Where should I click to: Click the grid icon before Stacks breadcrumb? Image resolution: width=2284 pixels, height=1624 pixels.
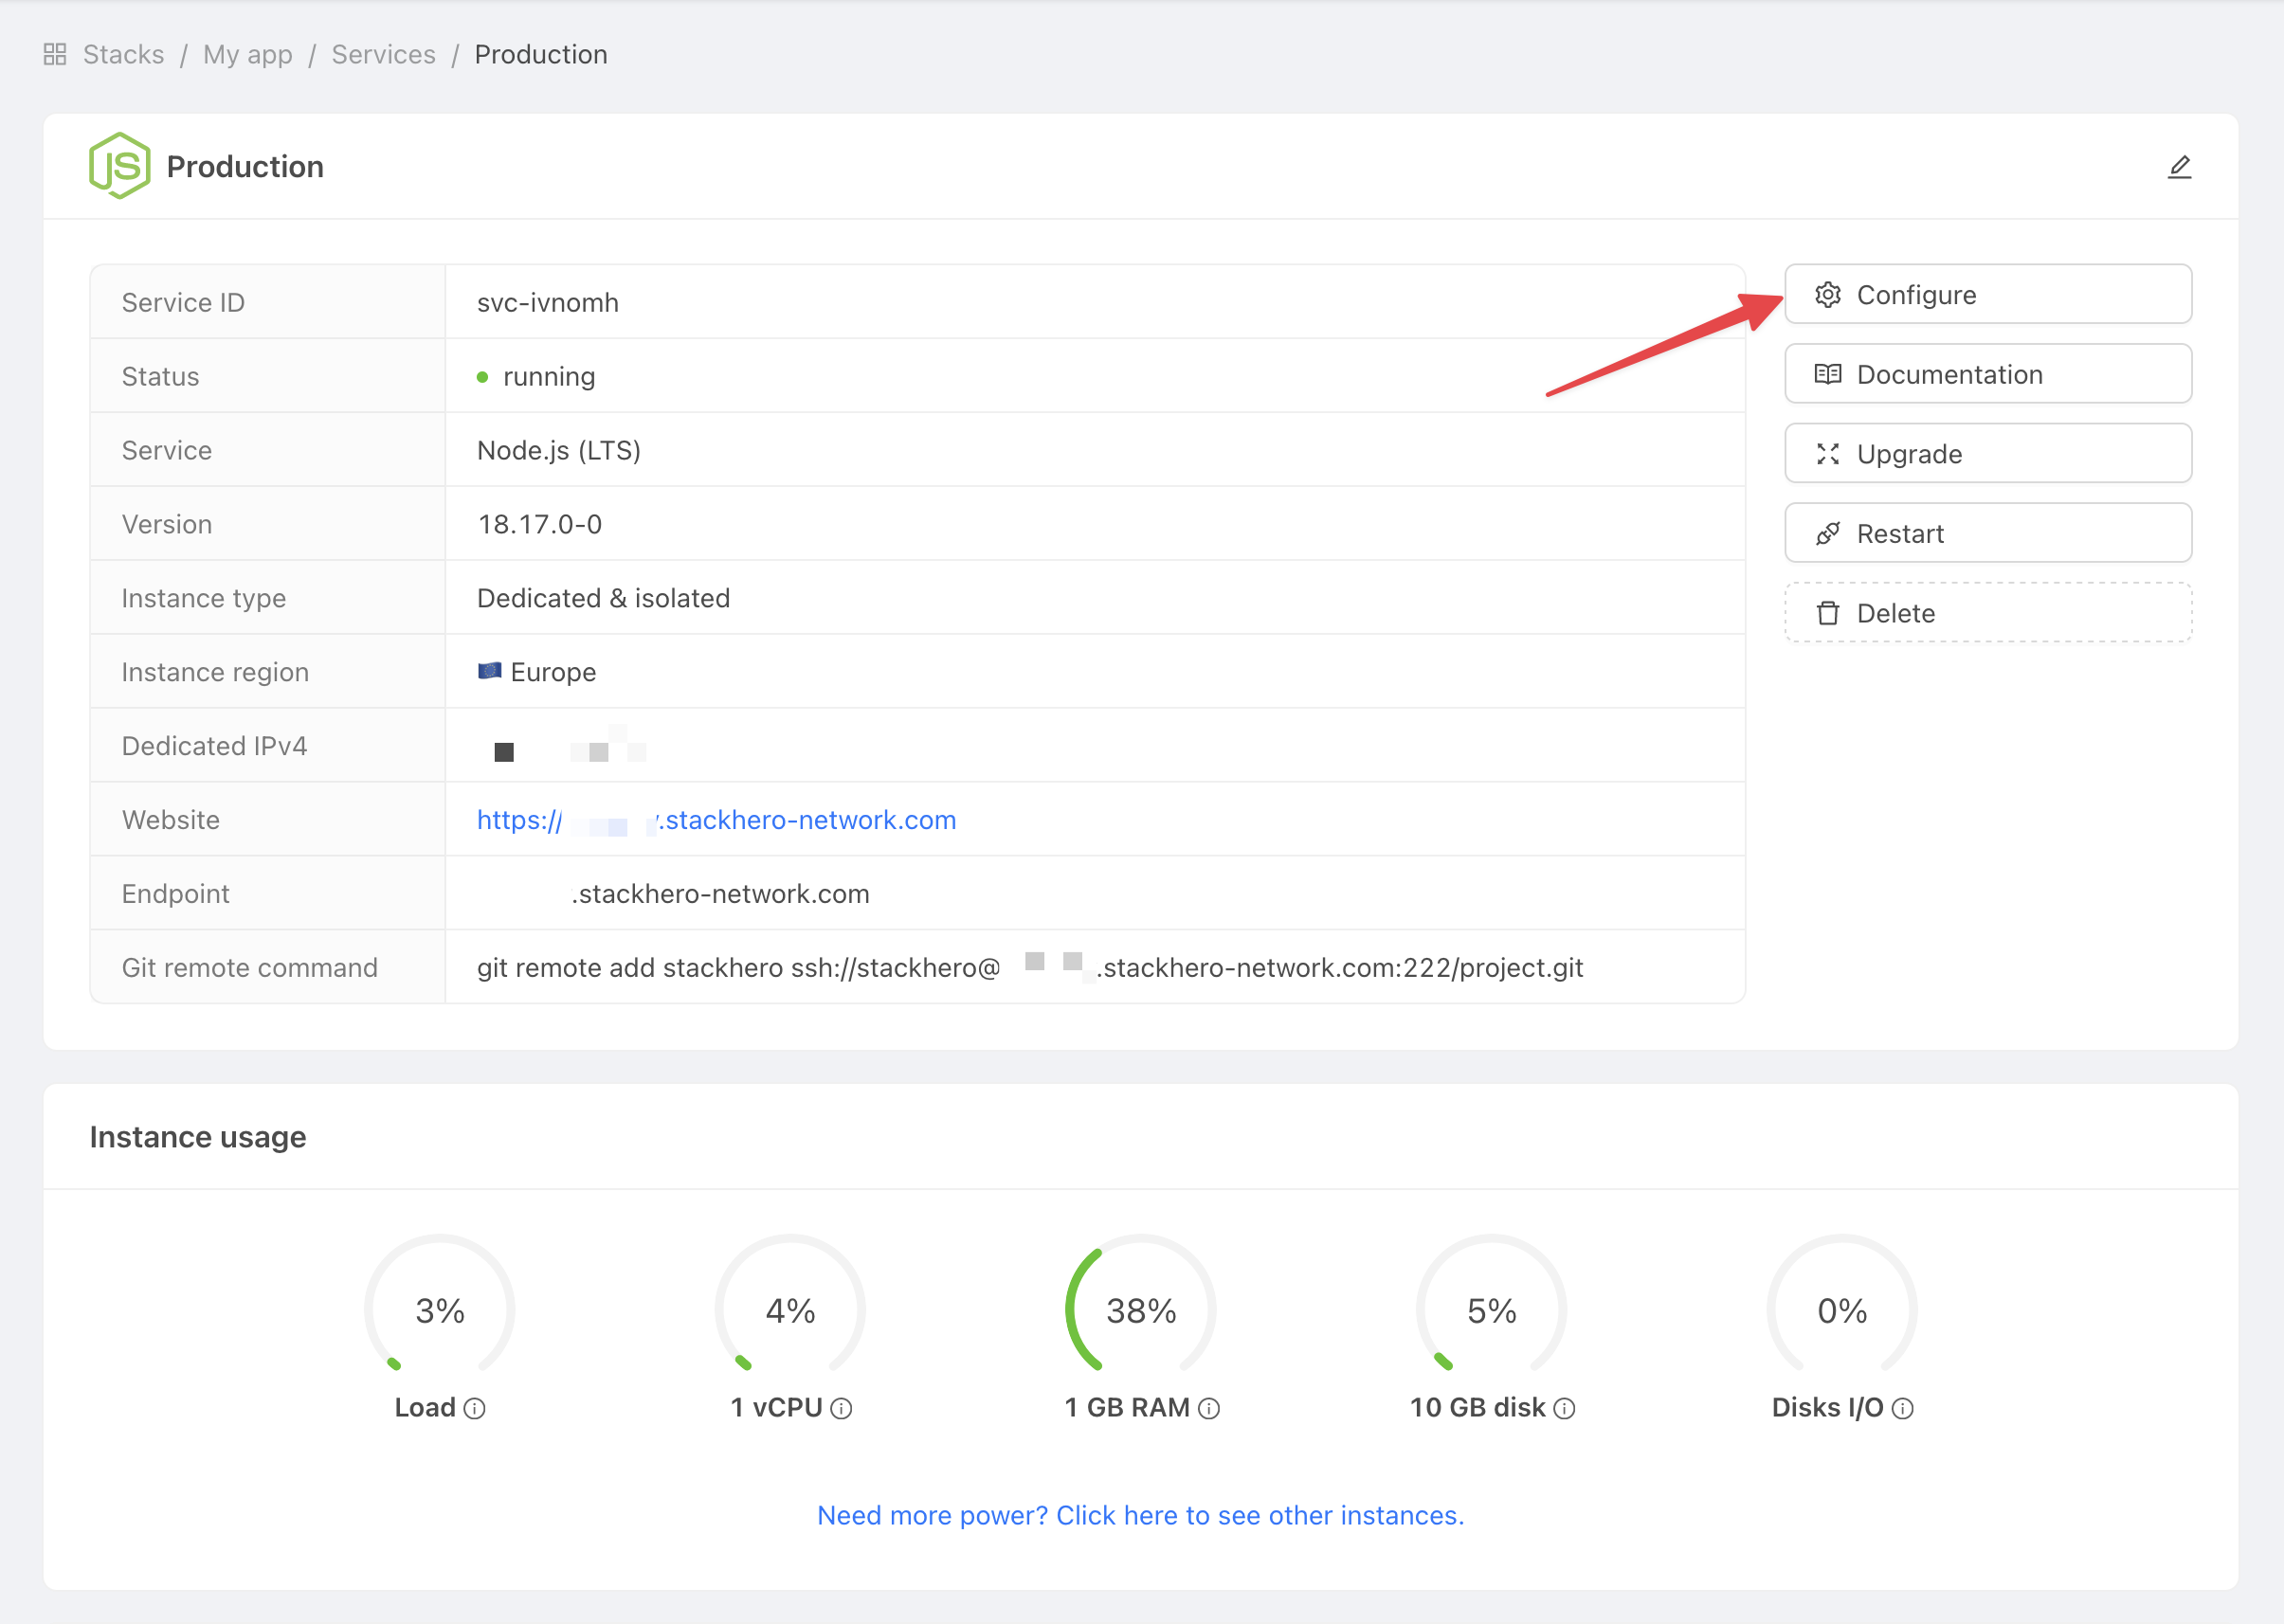[55, 54]
